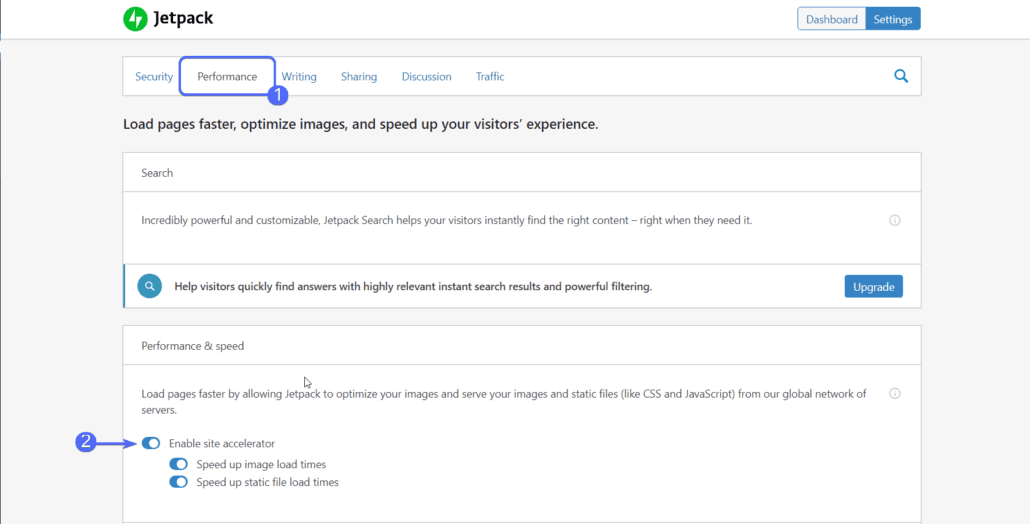Click the Settings button
Image resolution: width=1030 pixels, height=524 pixels.
(x=893, y=19)
